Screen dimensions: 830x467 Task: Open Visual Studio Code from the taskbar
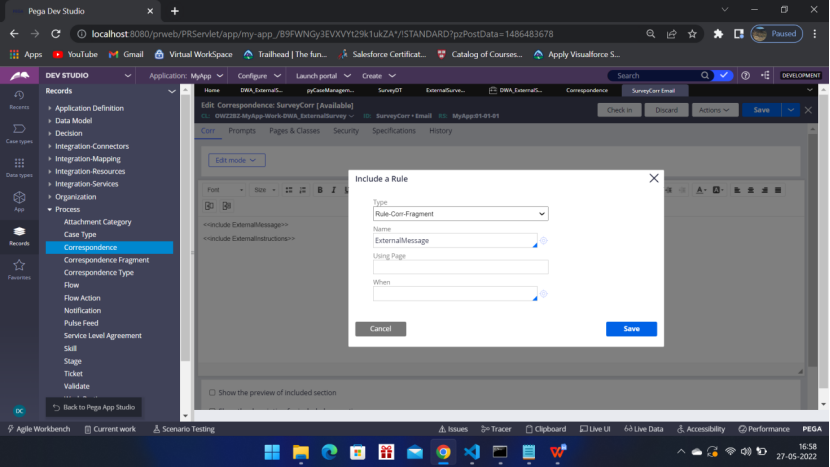(x=472, y=452)
